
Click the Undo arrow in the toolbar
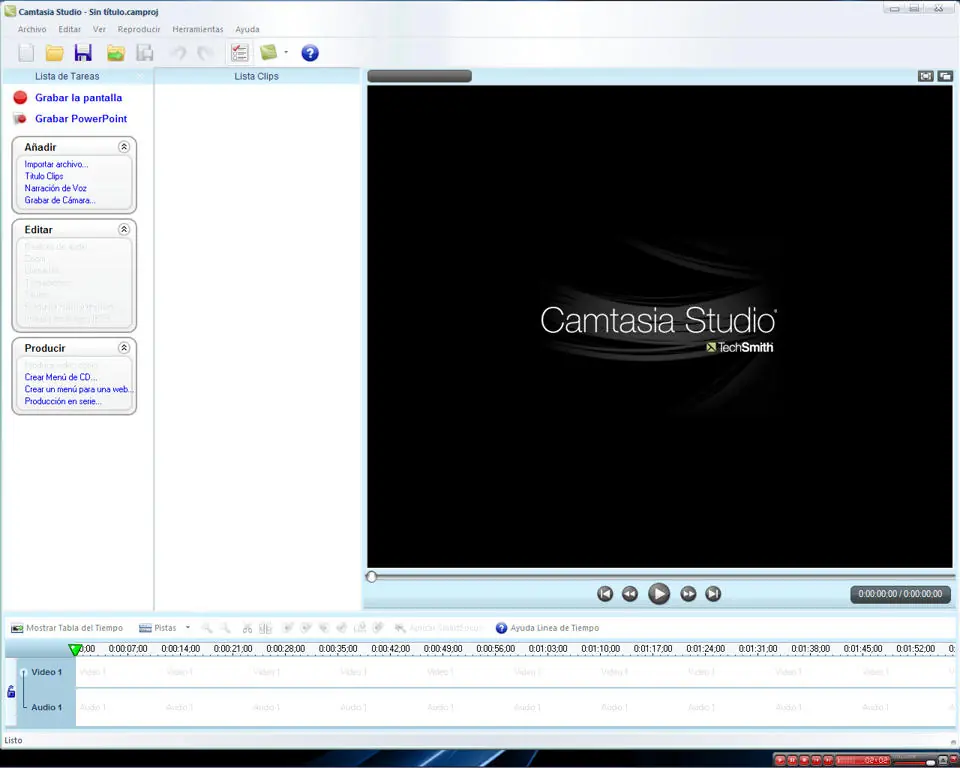pyautogui.click(x=179, y=53)
